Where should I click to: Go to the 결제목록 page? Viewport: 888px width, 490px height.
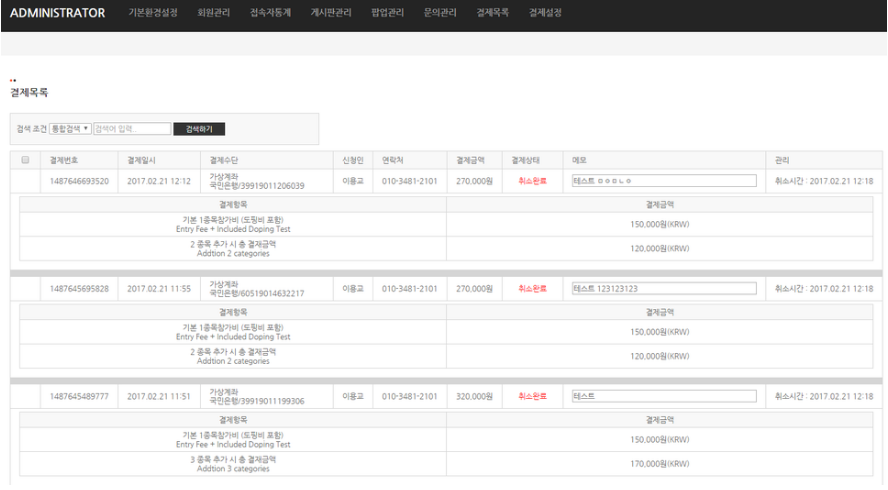[493, 13]
